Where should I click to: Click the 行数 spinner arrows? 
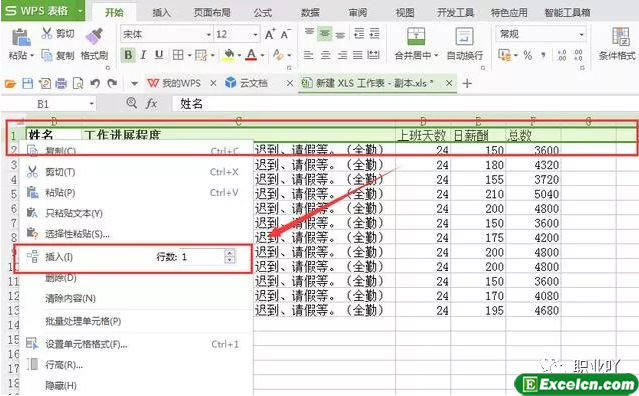(230, 257)
